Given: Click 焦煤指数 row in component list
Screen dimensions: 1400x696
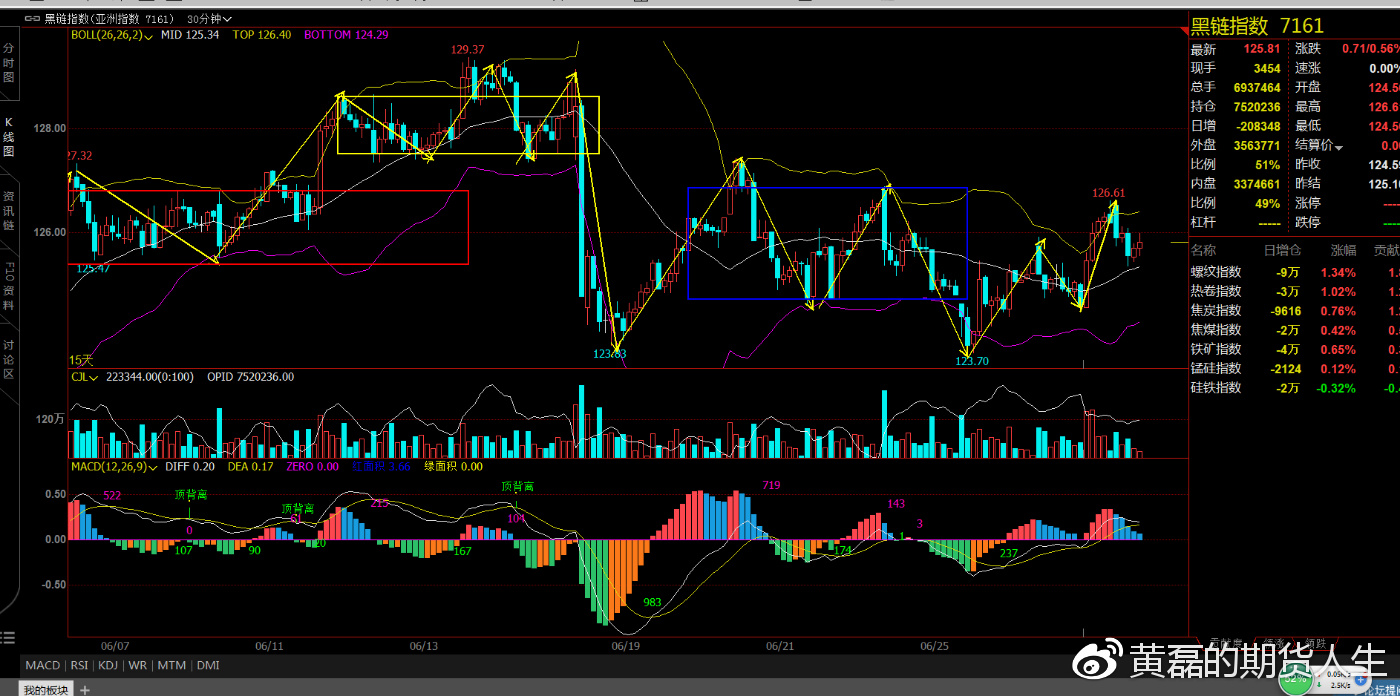Looking at the screenshot, I should pyautogui.click(x=1294, y=330).
